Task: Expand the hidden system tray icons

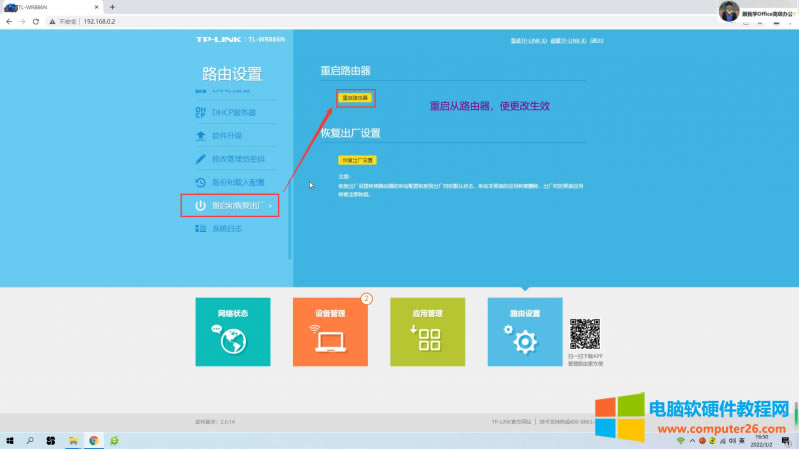Action: [x=692, y=441]
